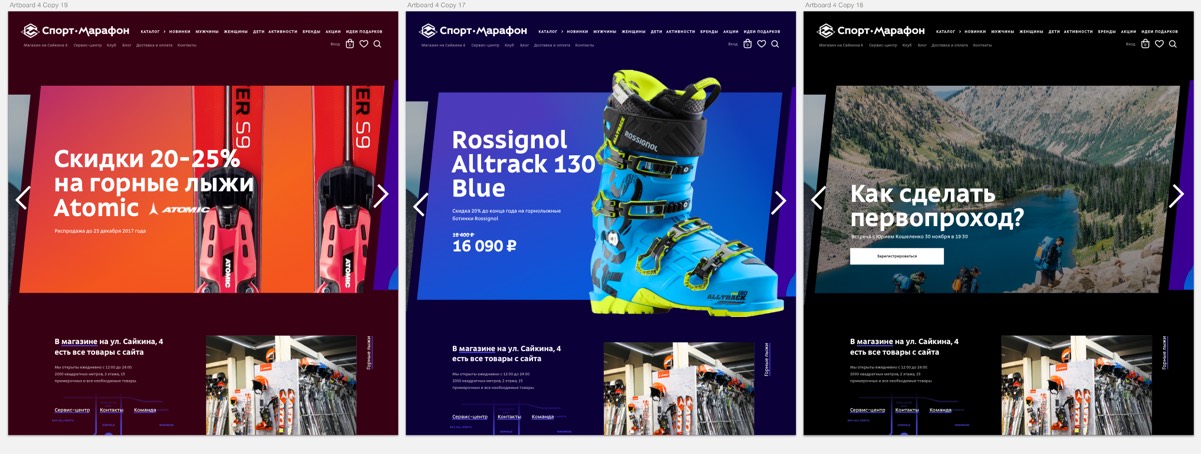Click the Зарегистрироваться button on the event banner
Screen dimensions: 1201x454
point(897,257)
